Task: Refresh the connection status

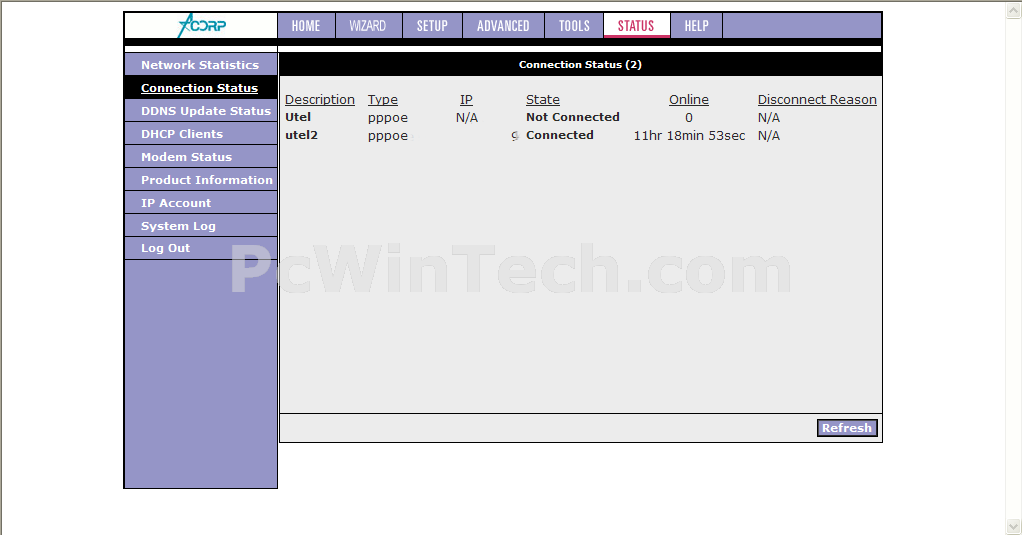Action: point(847,427)
